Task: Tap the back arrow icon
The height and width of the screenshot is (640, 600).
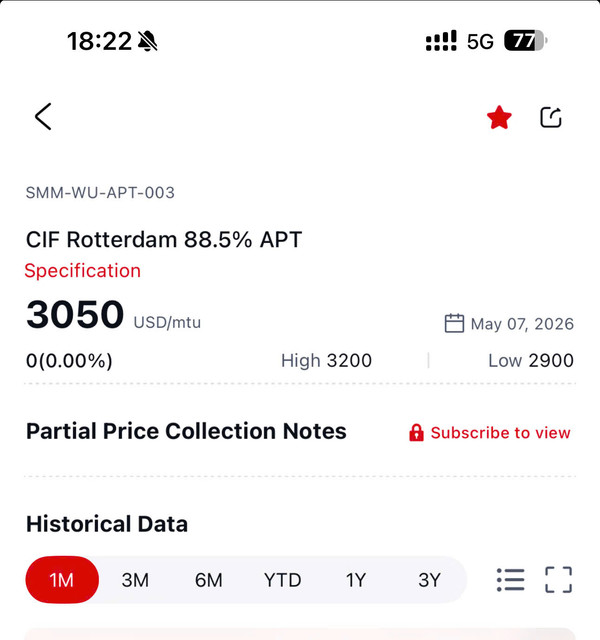Action: (x=43, y=117)
